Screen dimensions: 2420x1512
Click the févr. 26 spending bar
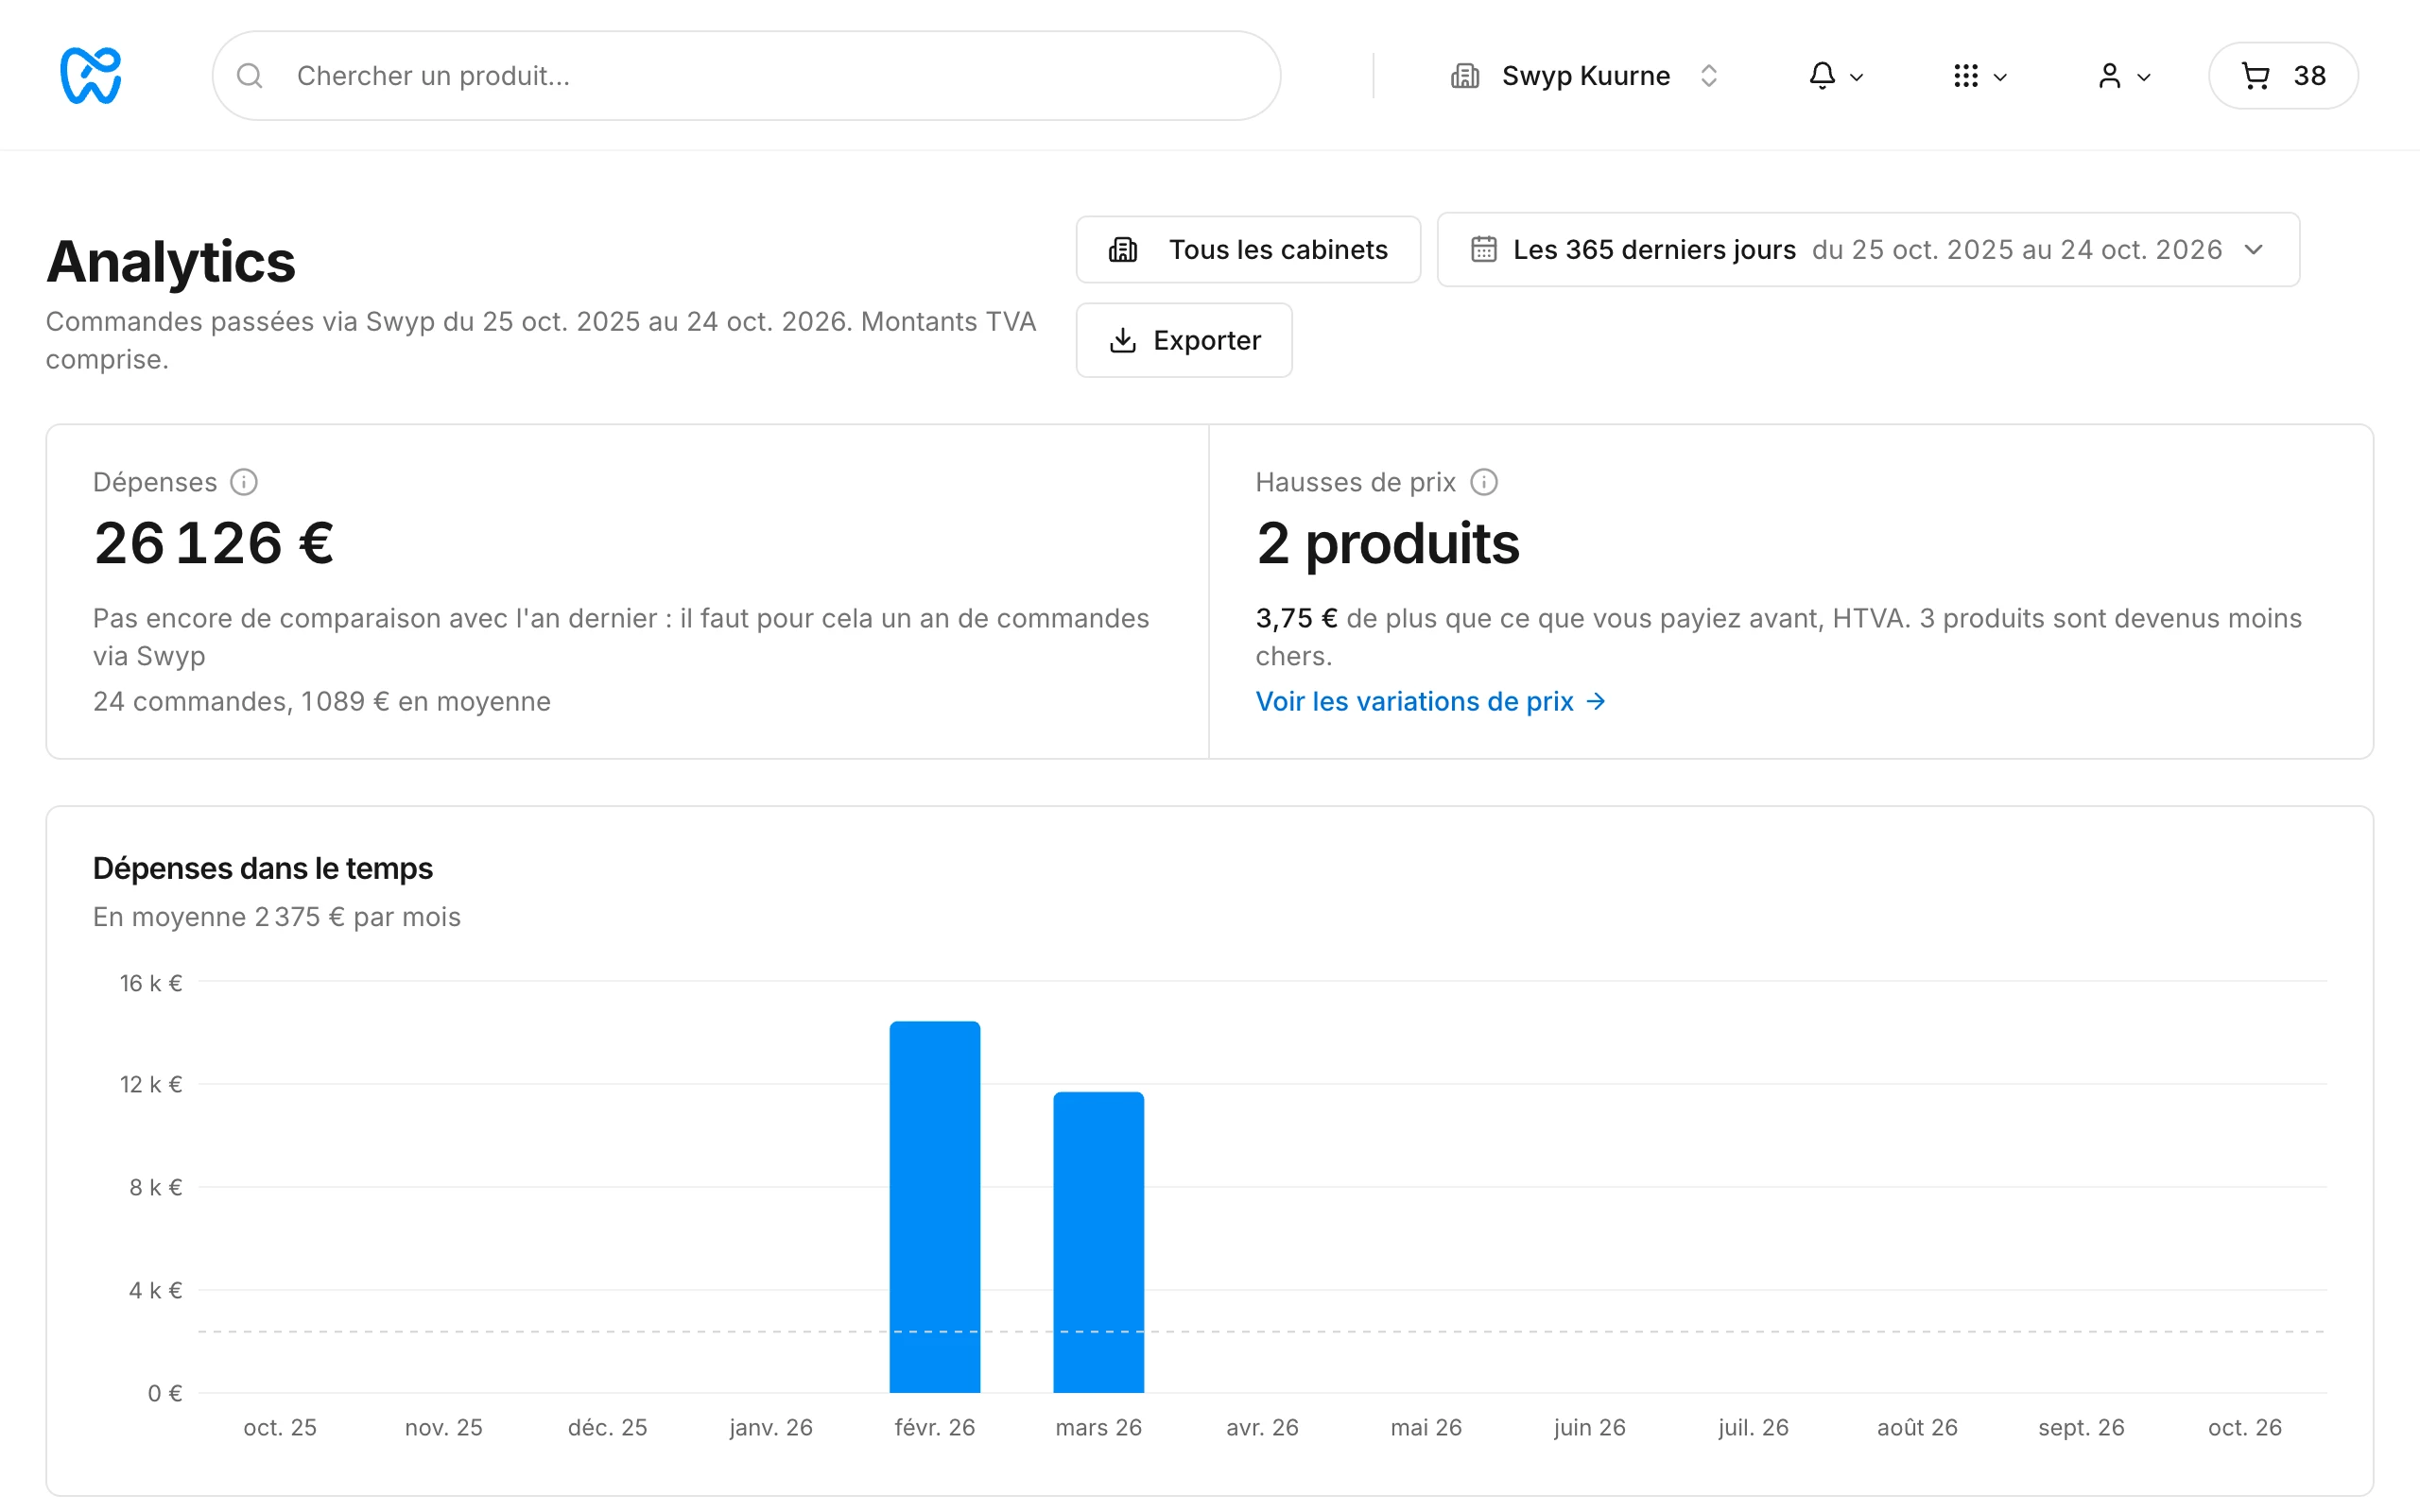pos(935,1207)
